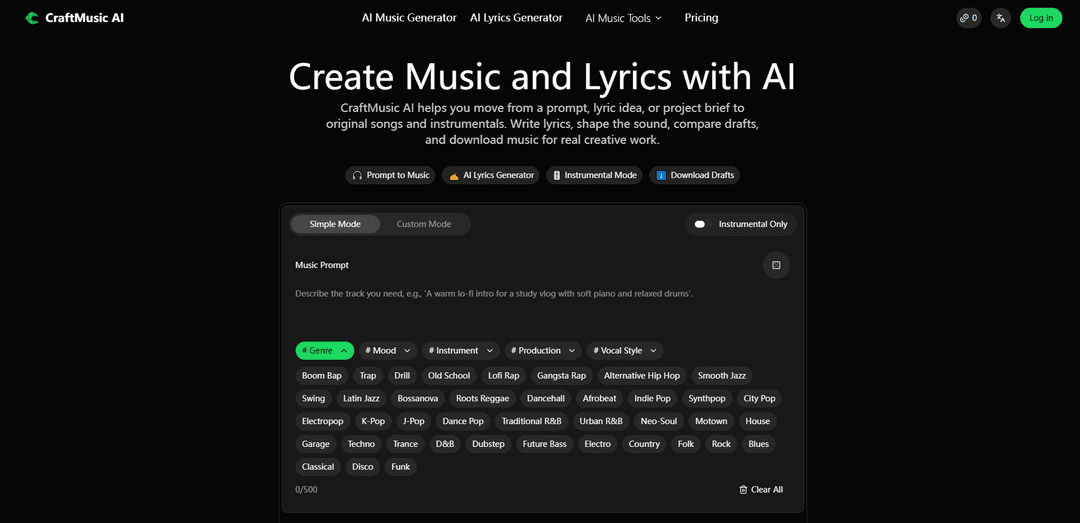Viewport: 1080px width, 523px height.
Task: Select the Gangsta Rap genre tag
Action: (561, 376)
